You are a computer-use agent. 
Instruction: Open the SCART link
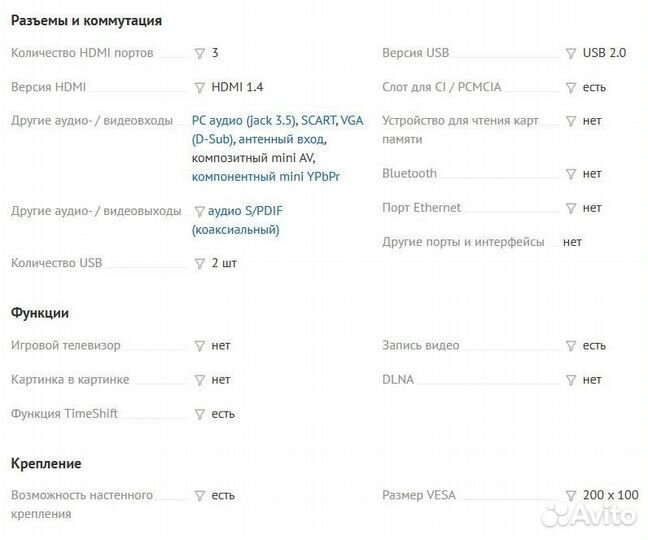(x=319, y=121)
